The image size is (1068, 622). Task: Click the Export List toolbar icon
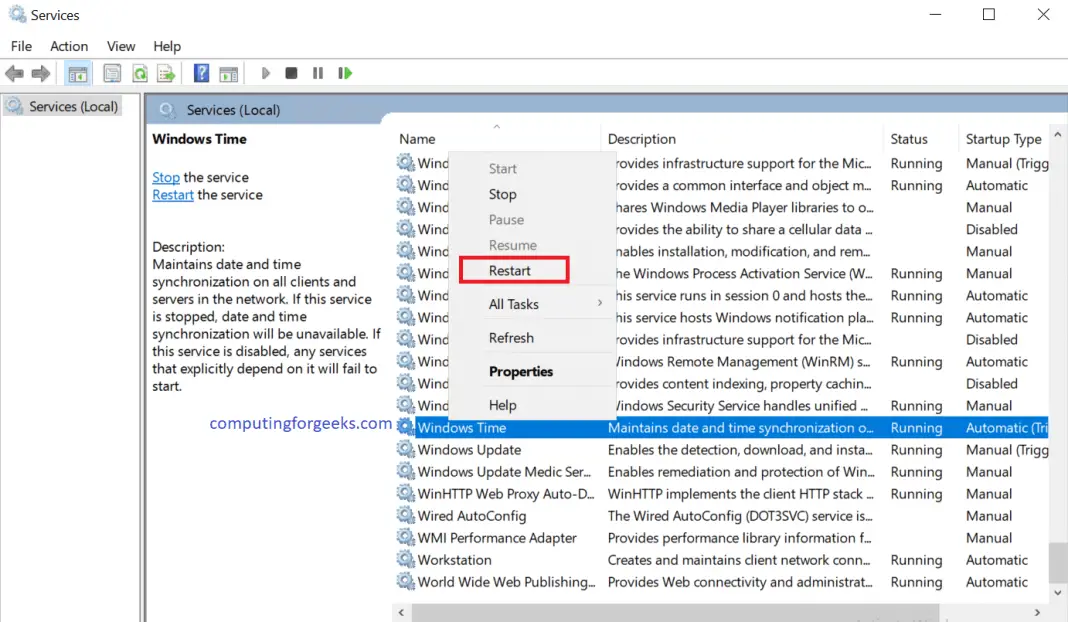pyautogui.click(x=166, y=73)
